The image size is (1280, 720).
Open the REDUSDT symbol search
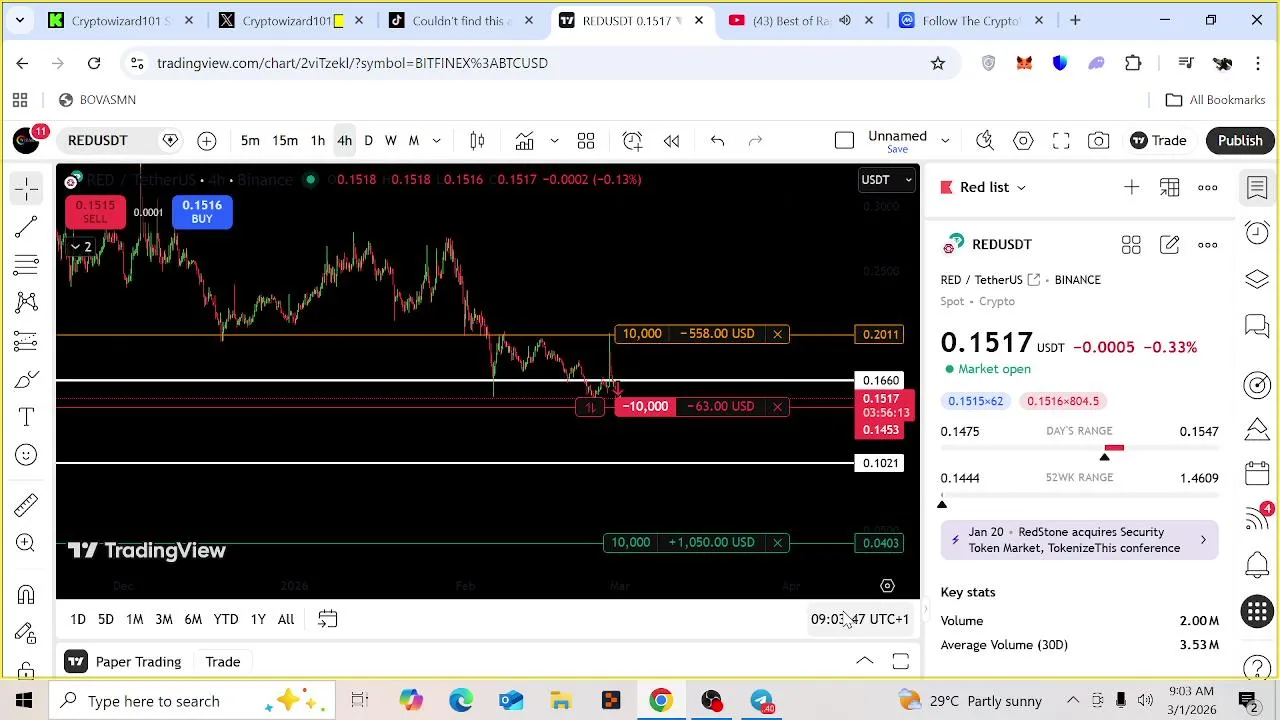tap(97, 141)
